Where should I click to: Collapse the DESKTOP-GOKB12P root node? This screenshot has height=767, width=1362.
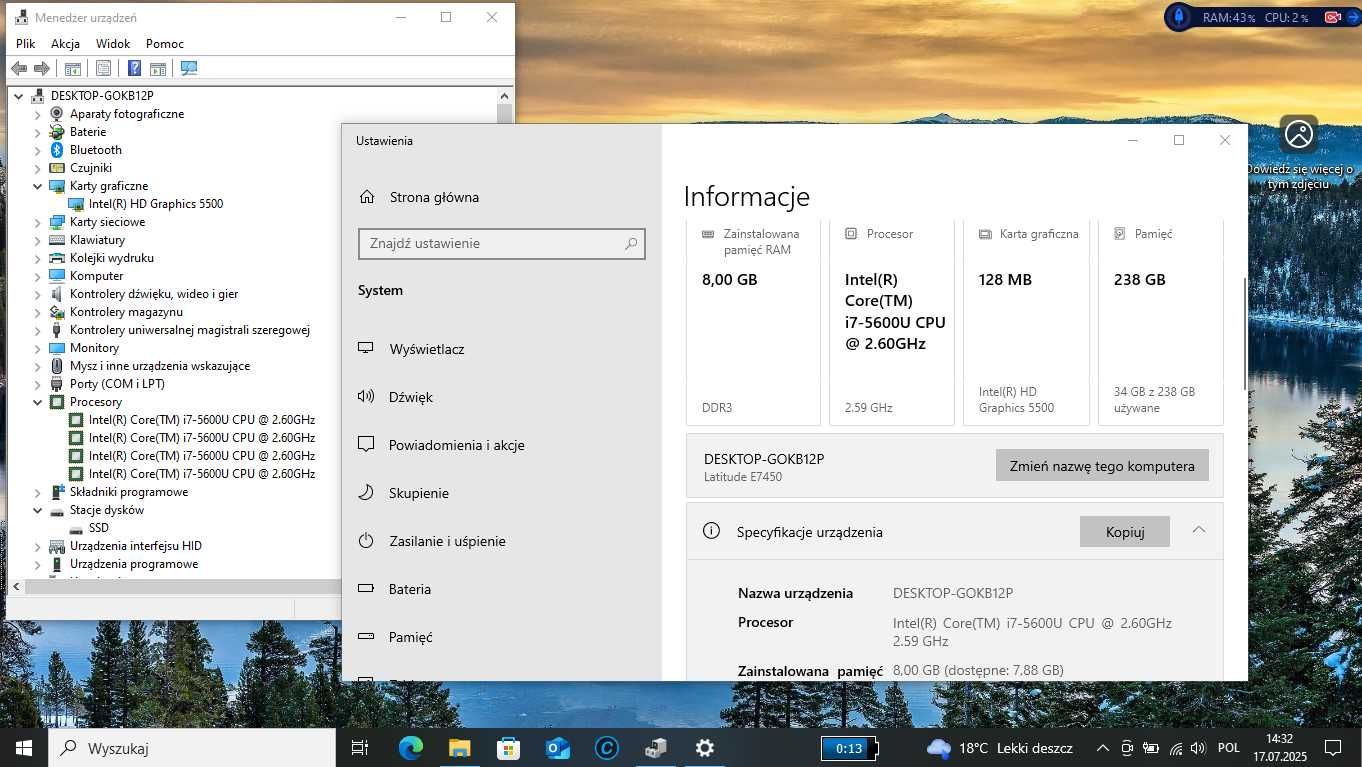[x=19, y=96]
